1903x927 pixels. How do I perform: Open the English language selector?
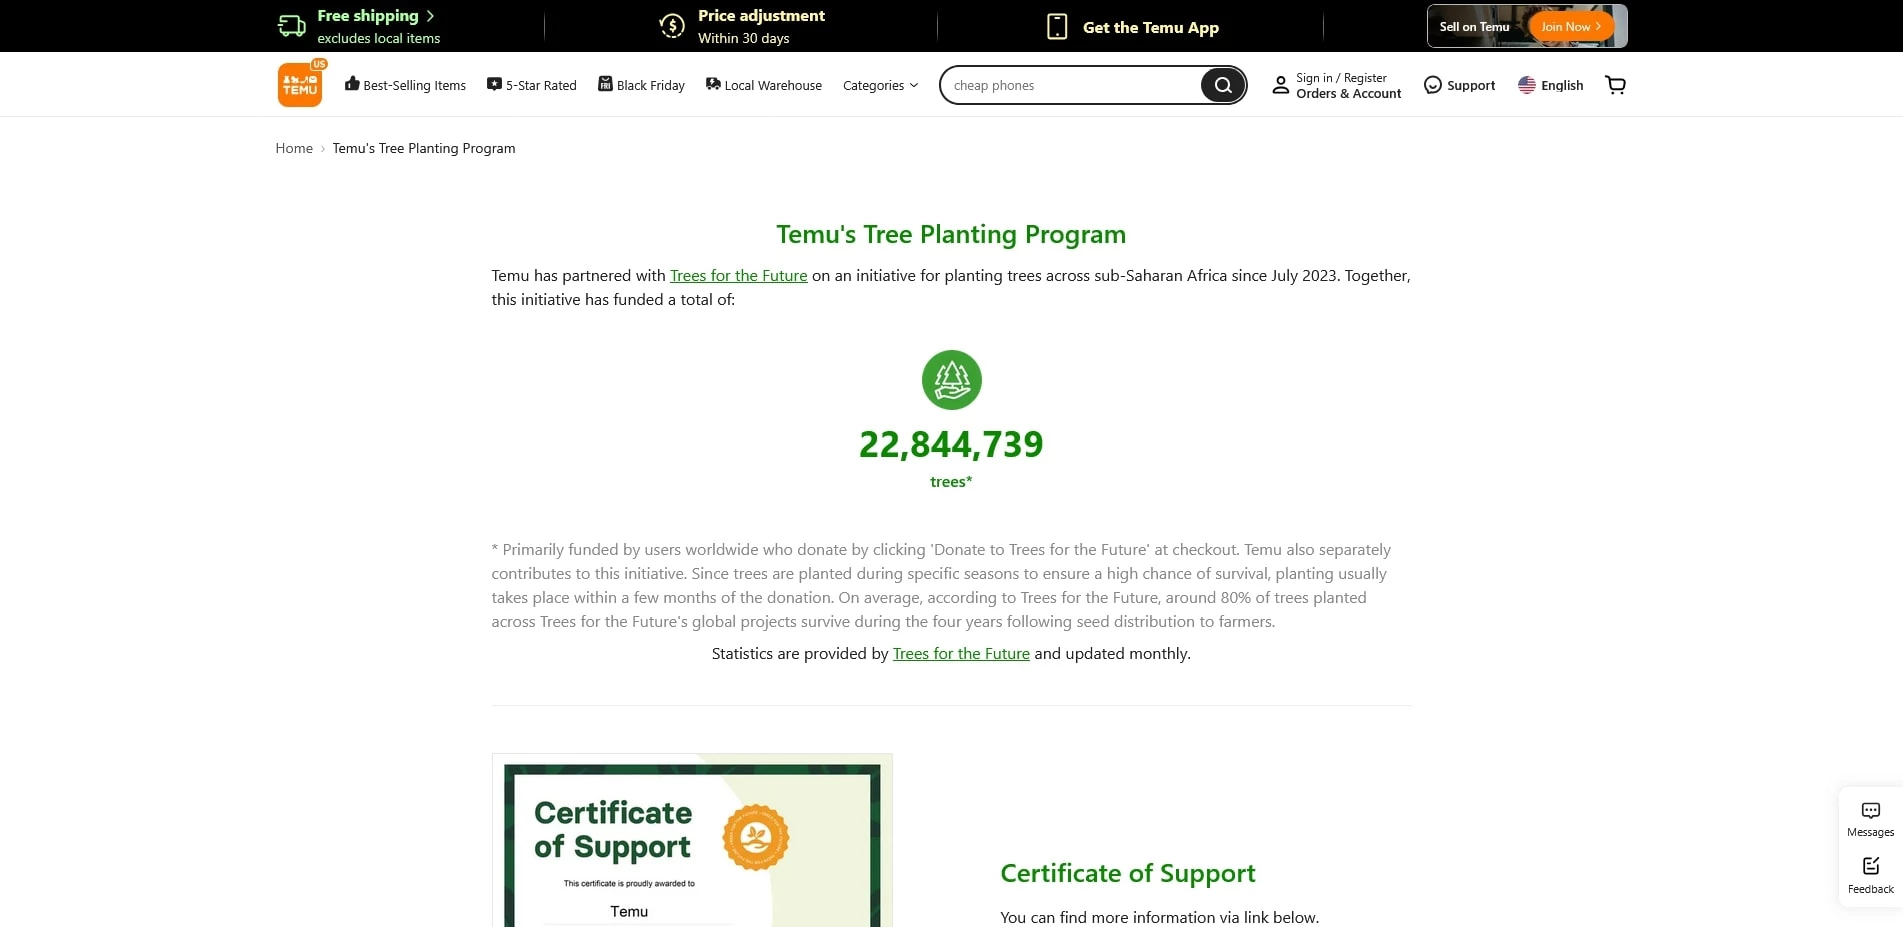[1550, 85]
